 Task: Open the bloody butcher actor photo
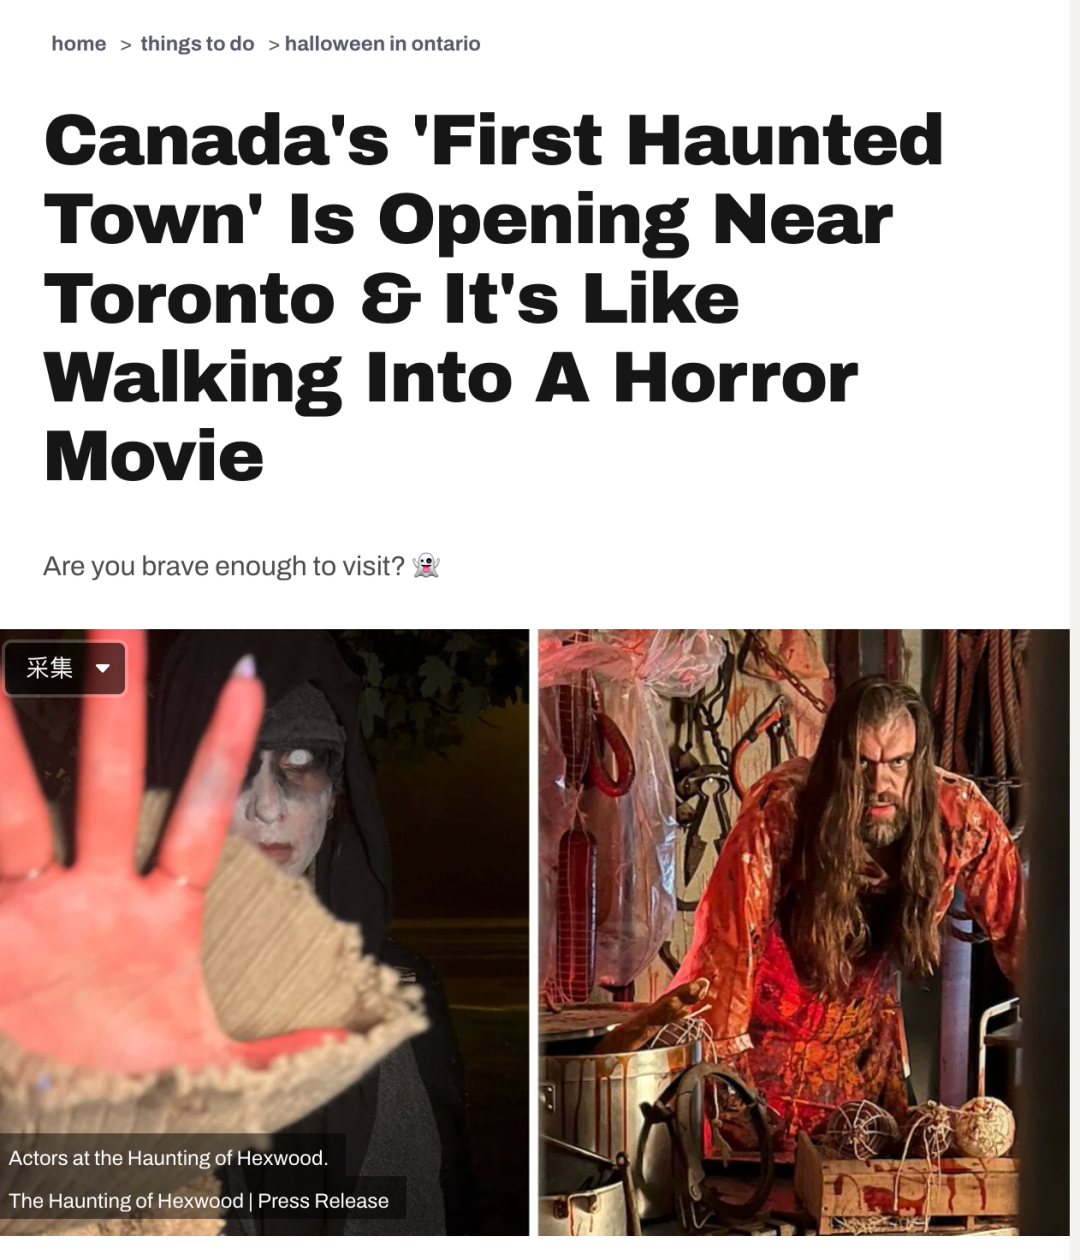804,932
